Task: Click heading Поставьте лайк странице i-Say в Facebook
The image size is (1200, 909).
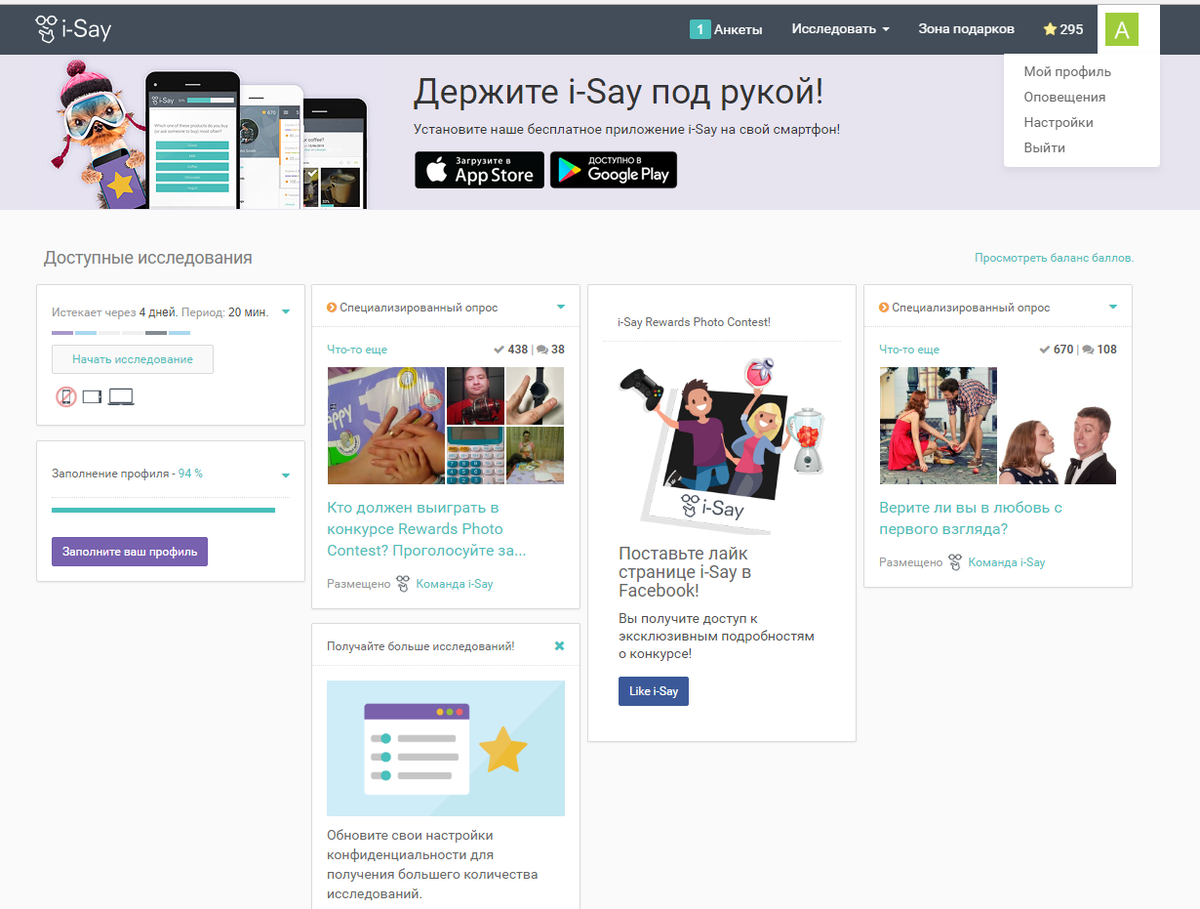Action: pos(685,572)
